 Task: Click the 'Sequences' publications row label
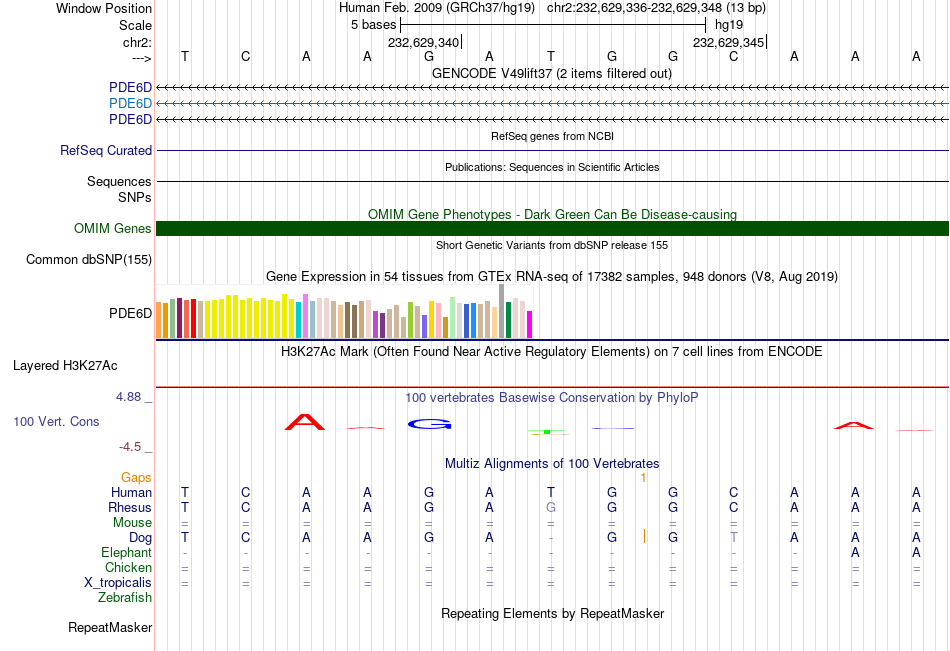[x=119, y=181]
